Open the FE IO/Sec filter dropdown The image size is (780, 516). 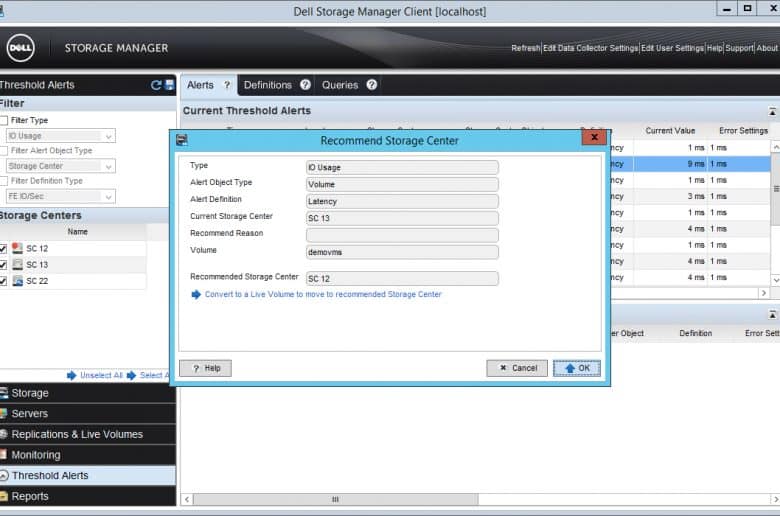[x=61, y=197]
